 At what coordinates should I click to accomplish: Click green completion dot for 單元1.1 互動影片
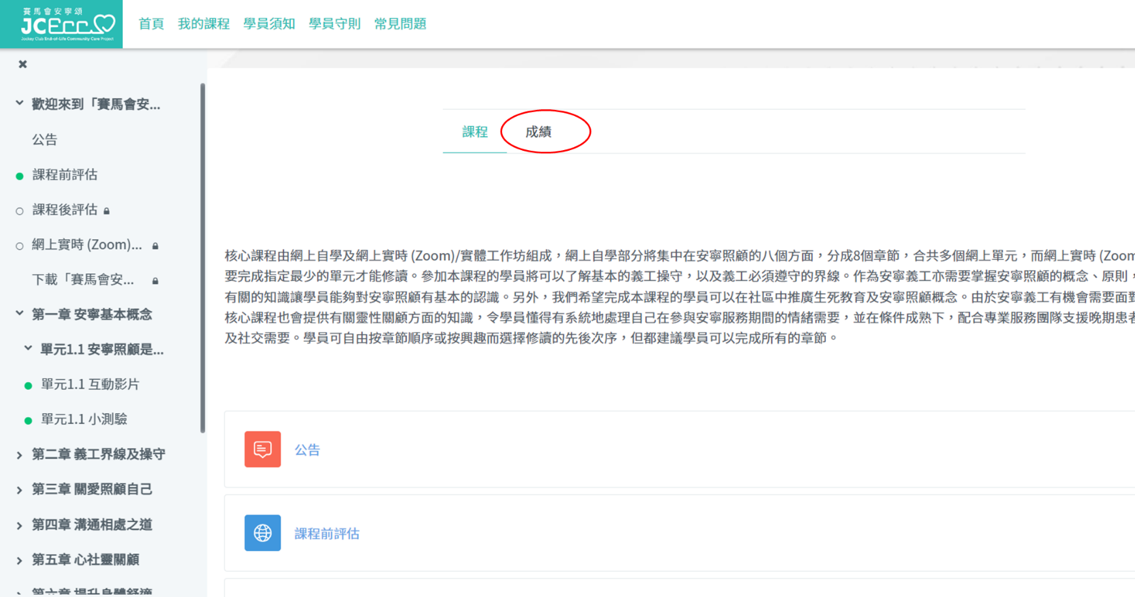point(28,386)
